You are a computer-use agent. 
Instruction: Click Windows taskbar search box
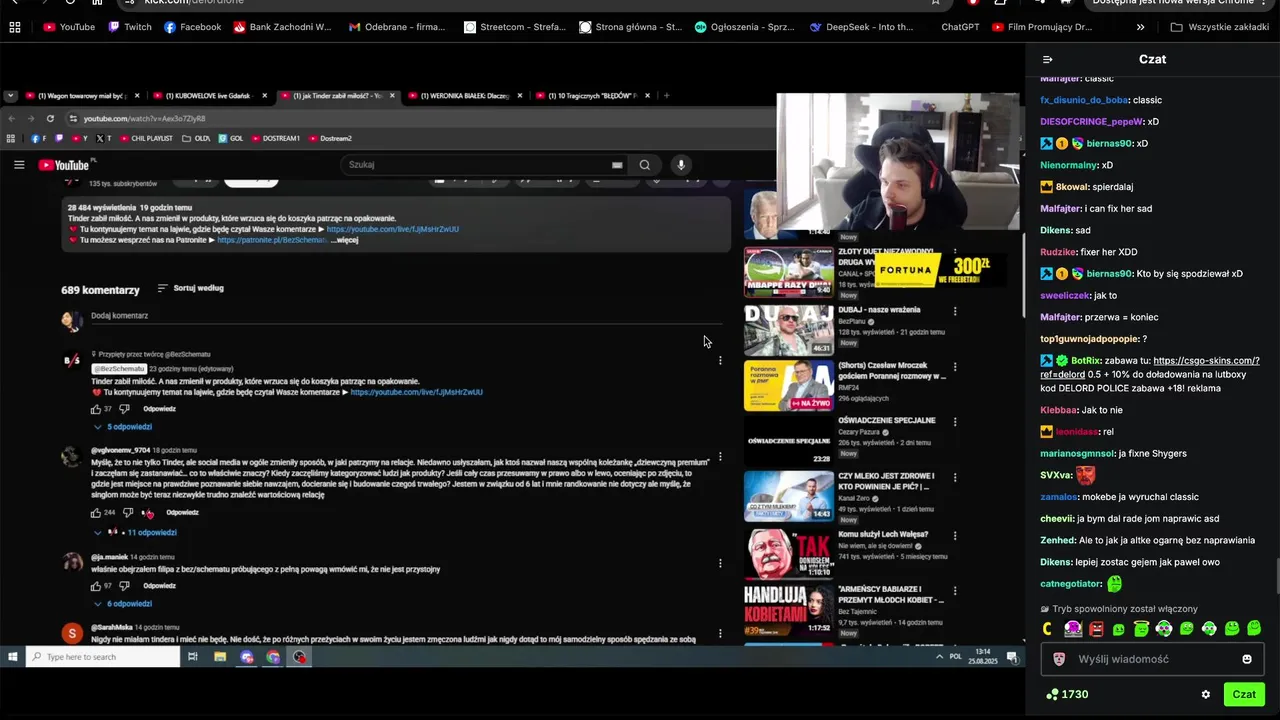103,657
